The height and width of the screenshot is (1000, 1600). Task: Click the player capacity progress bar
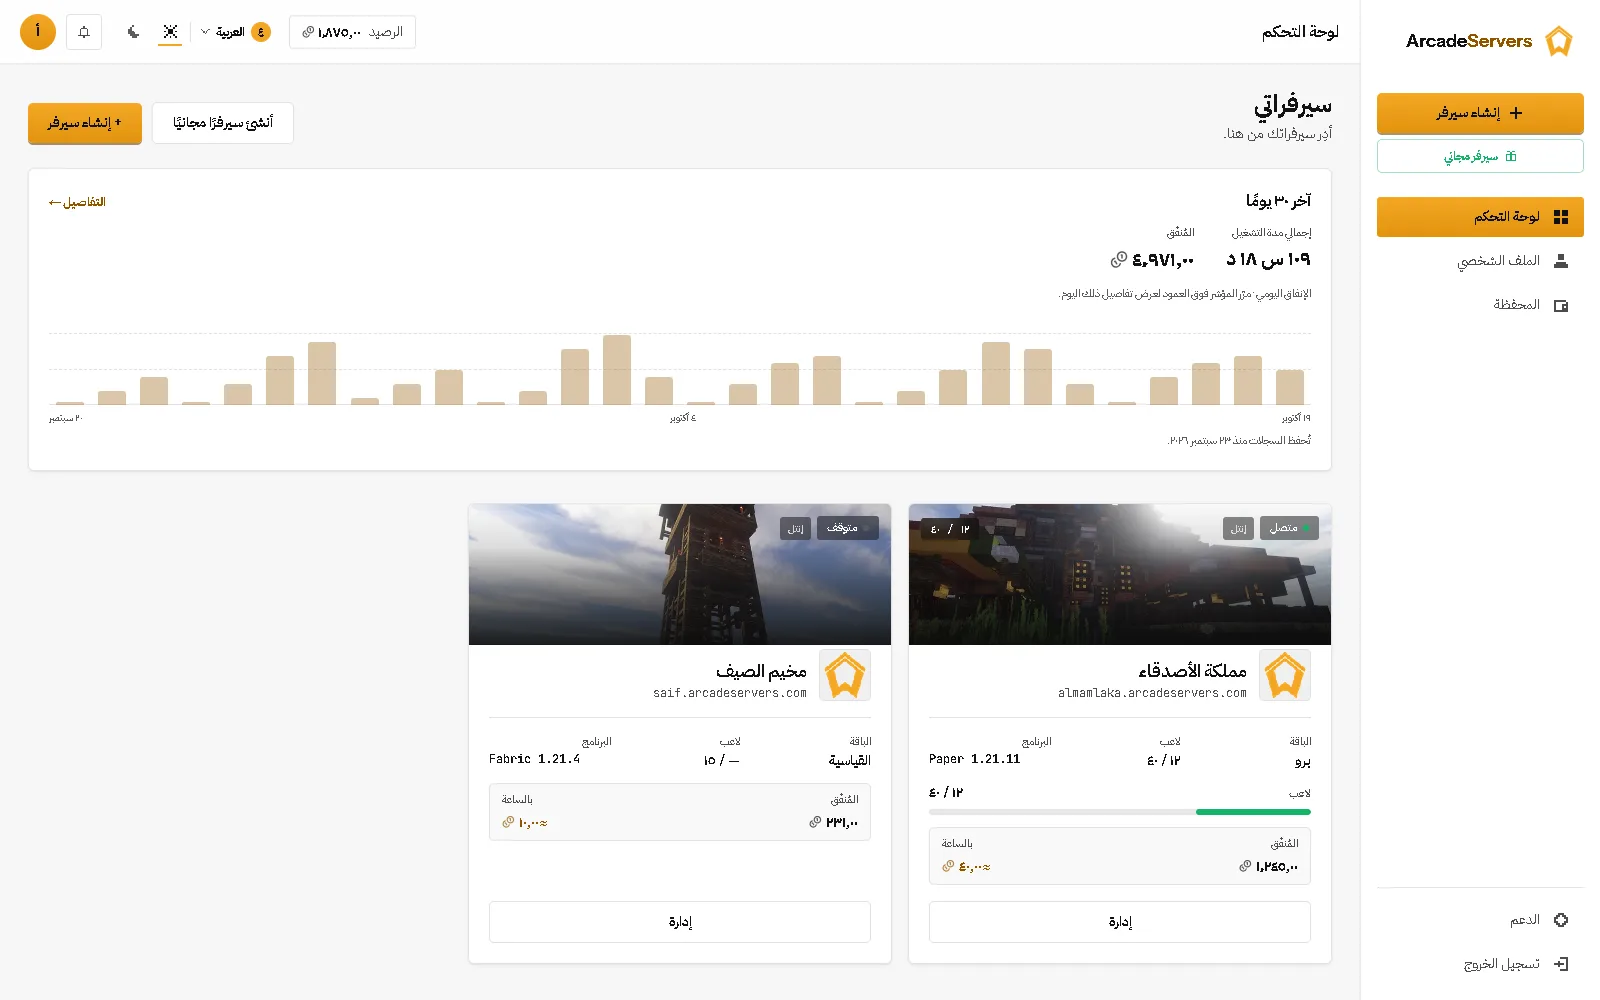[x=1120, y=812]
